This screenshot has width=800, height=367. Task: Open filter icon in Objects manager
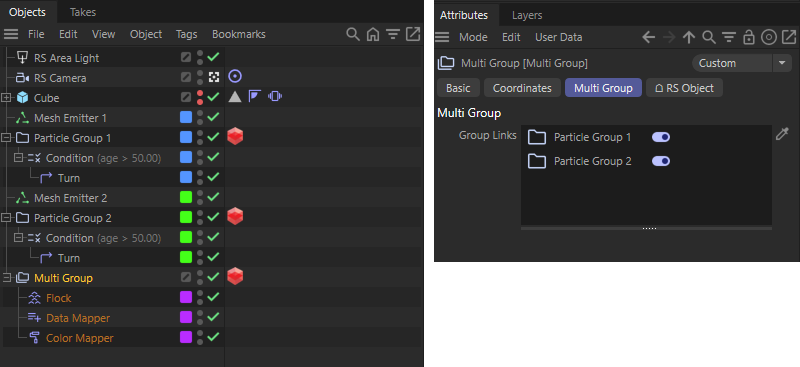pos(392,34)
